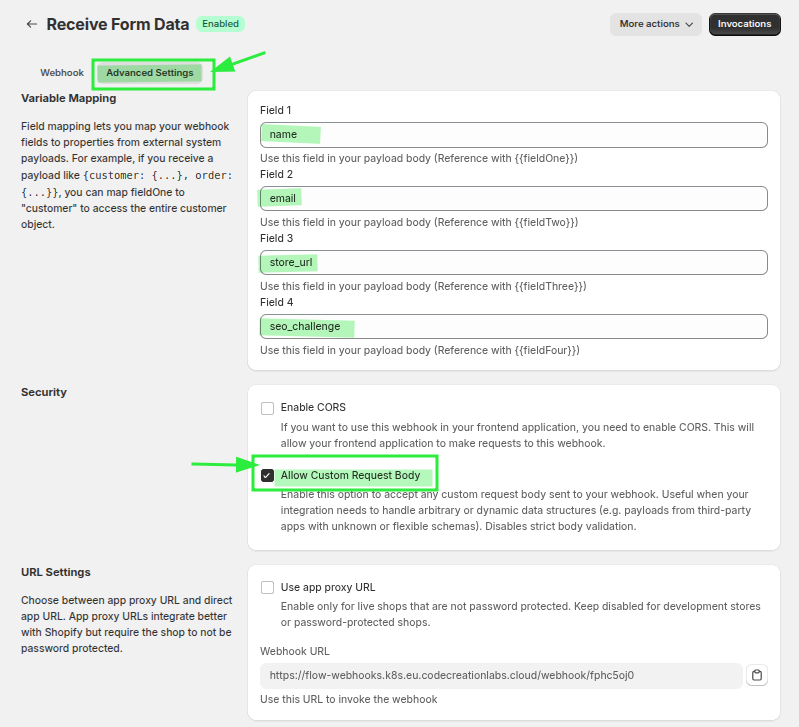Click the Allow Custom Request Body label
This screenshot has width=799, height=727.
(x=350, y=476)
